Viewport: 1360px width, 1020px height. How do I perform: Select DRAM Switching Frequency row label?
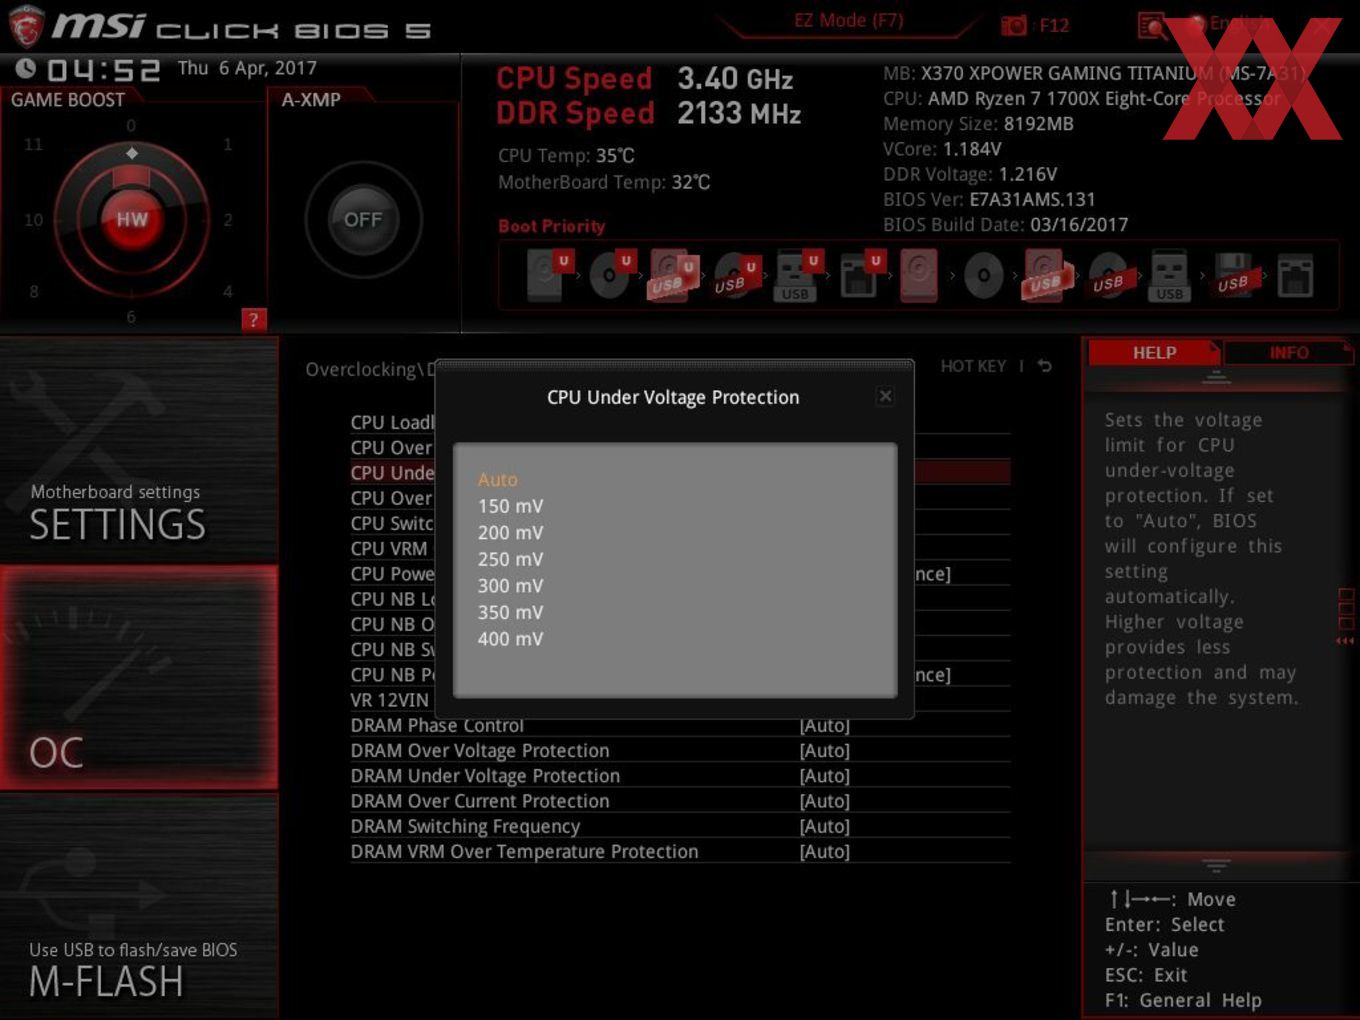[x=465, y=827]
